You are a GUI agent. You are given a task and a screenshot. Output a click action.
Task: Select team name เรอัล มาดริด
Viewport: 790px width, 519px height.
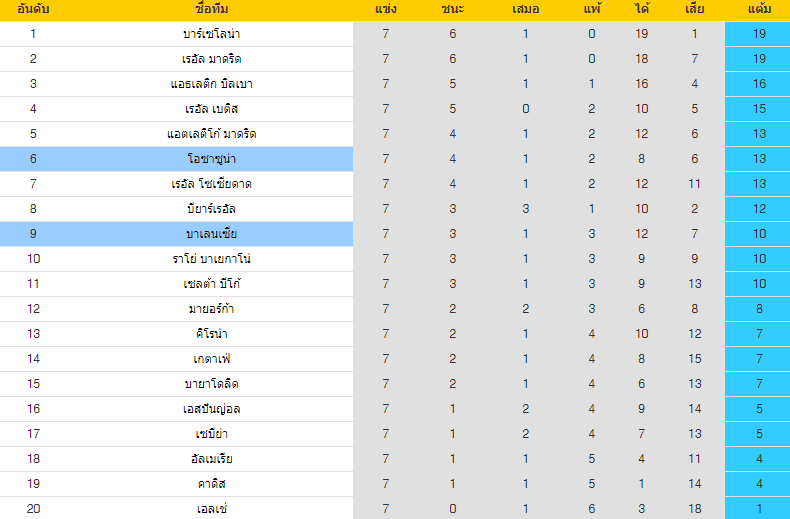coord(212,59)
